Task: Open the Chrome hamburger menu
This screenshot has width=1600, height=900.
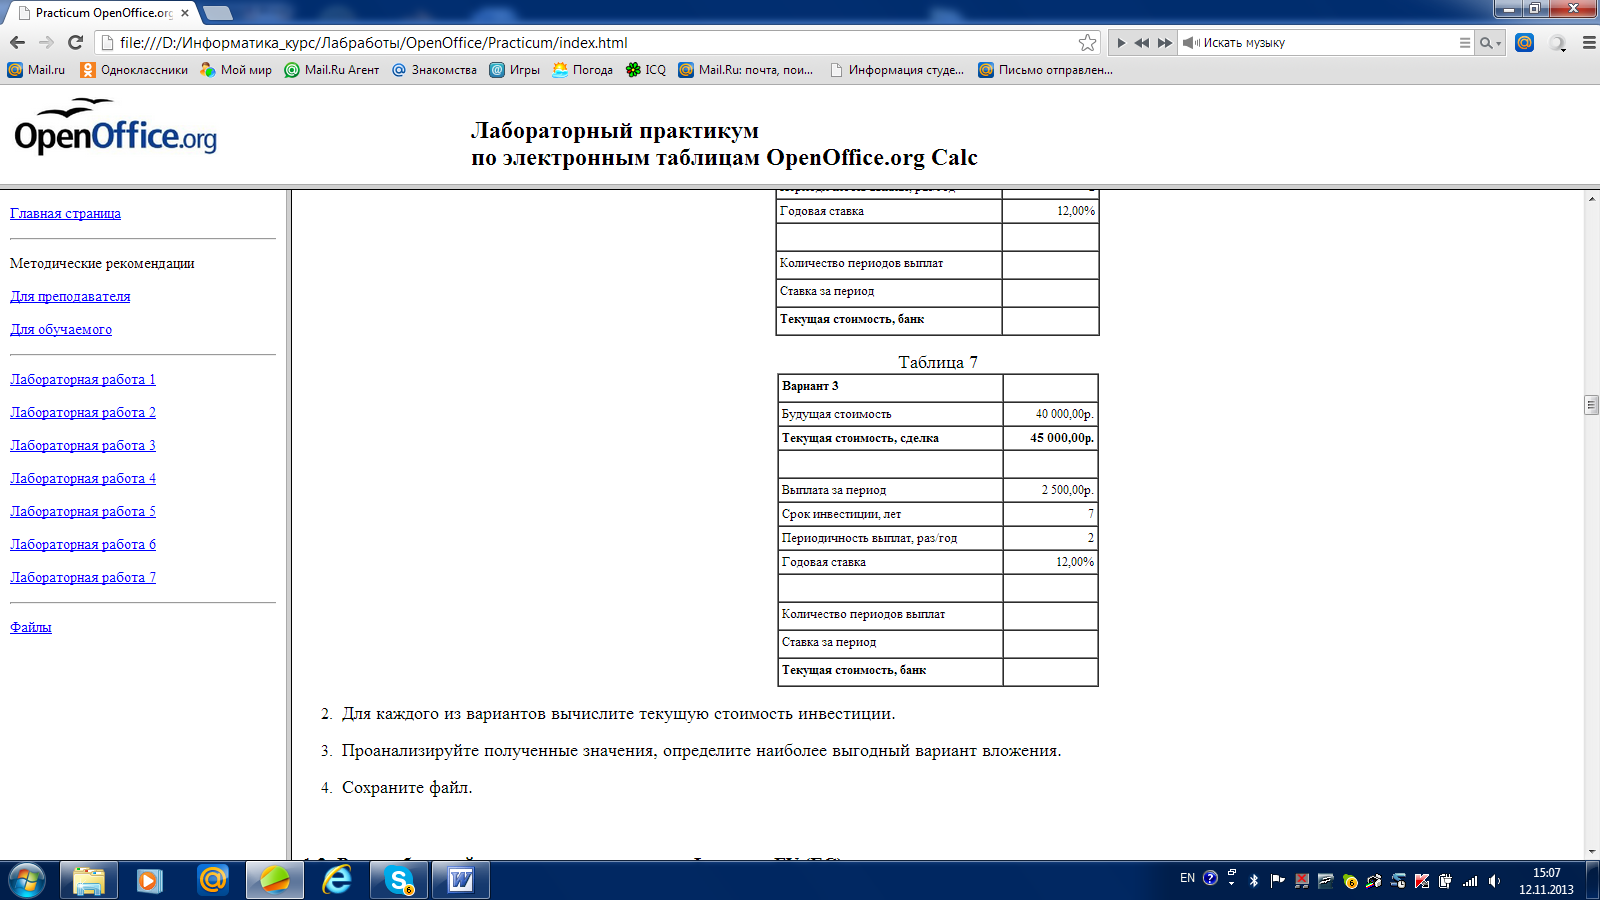Action: (x=1588, y=43)
